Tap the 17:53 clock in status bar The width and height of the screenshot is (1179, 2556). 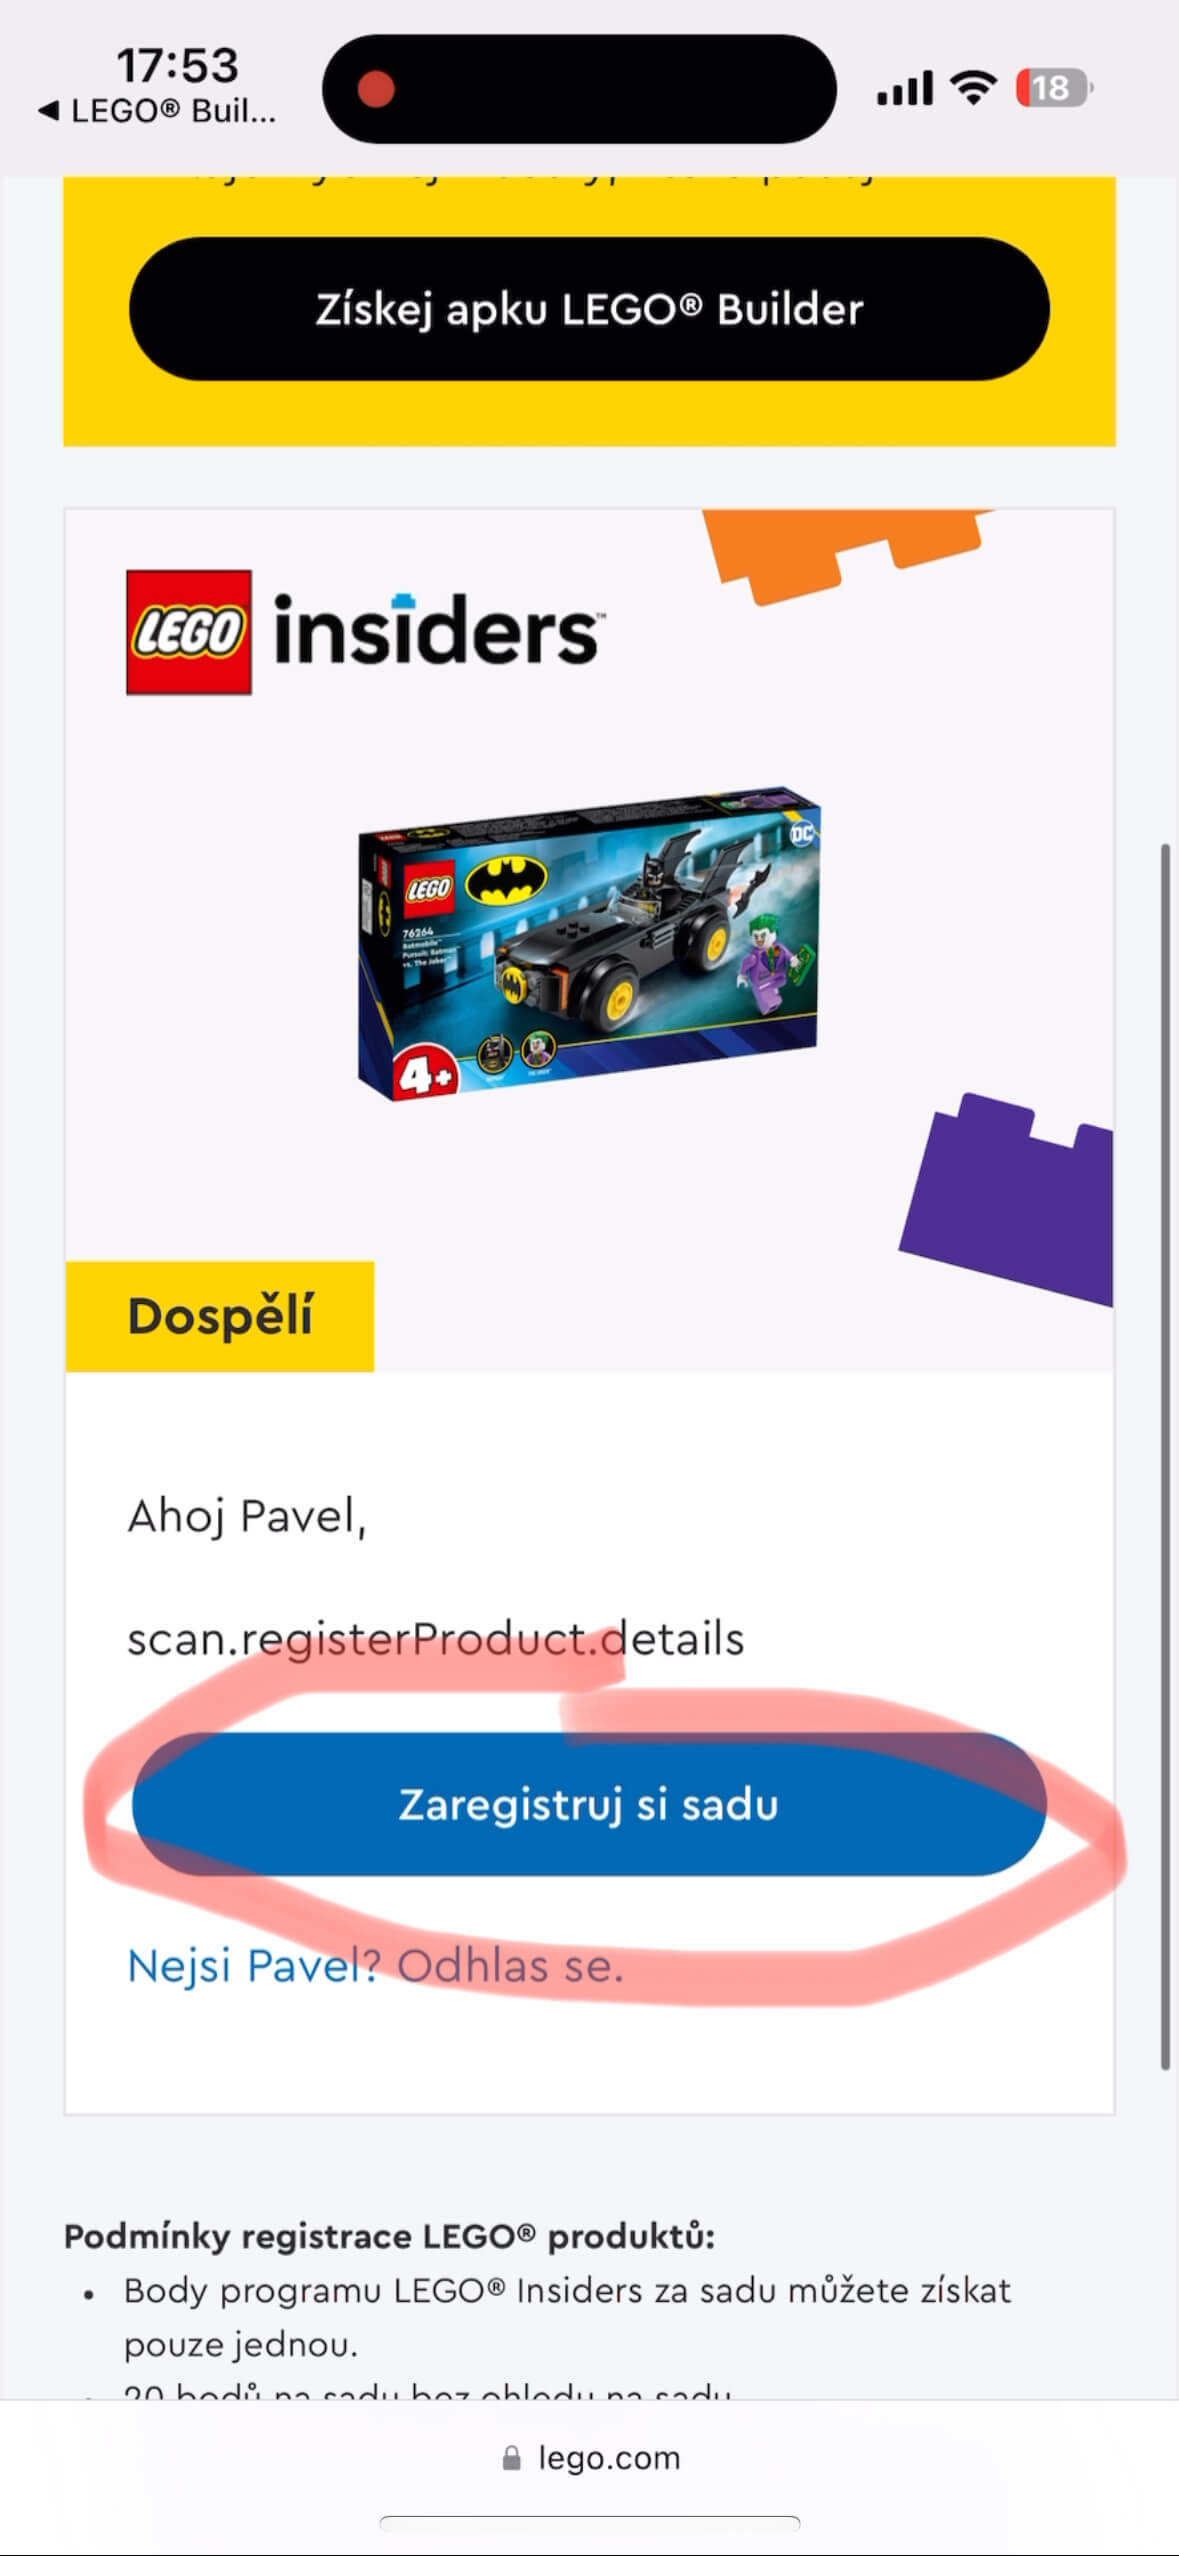tap(178, 66)
